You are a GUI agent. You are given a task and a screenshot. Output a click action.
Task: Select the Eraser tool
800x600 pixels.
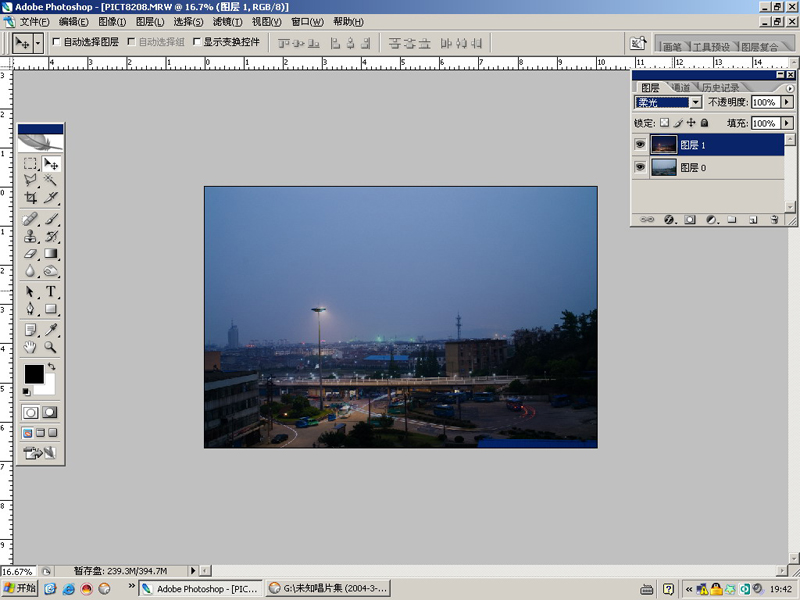pyautogui.click(x=30, y=254)
